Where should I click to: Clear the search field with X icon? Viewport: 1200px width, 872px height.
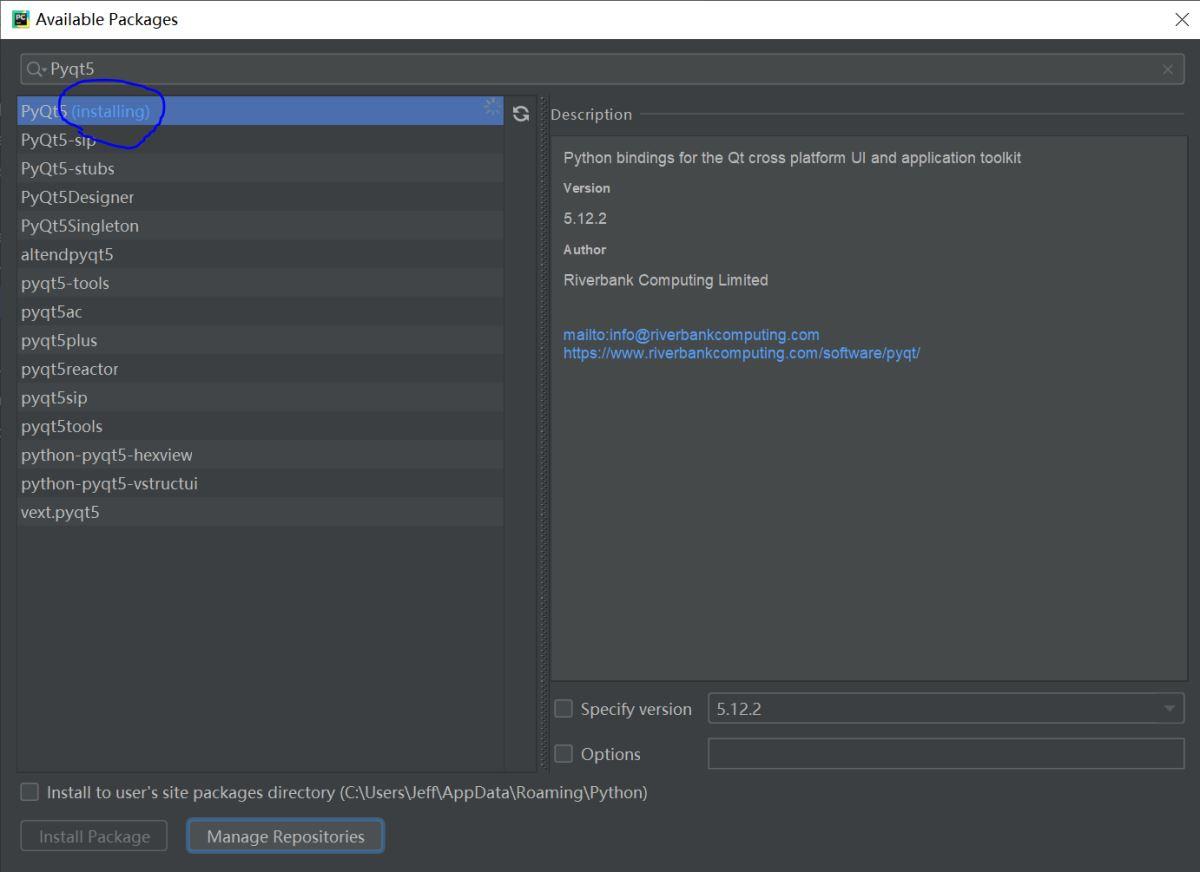coord(1167,69)
